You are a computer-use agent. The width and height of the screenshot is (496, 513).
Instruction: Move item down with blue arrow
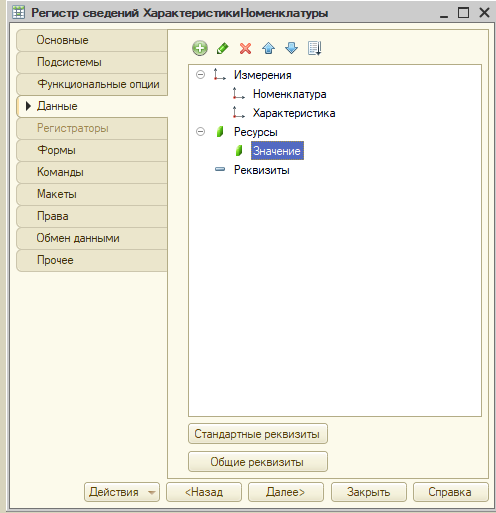[291, 48]
